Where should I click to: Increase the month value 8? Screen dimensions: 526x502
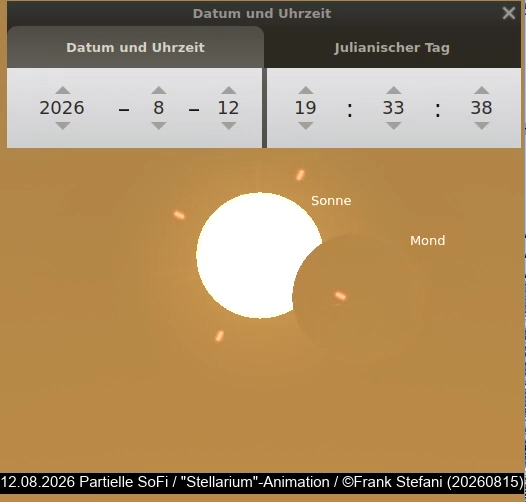coord(159,90)
